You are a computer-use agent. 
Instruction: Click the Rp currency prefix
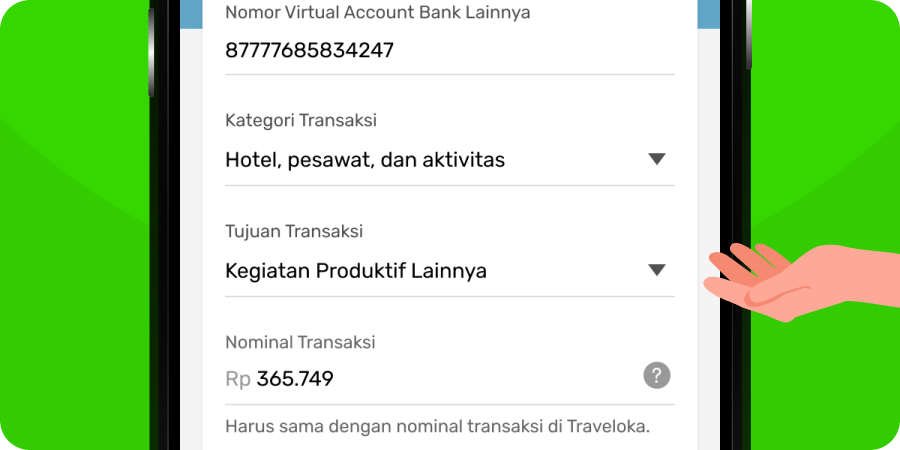tap(238, 379)
